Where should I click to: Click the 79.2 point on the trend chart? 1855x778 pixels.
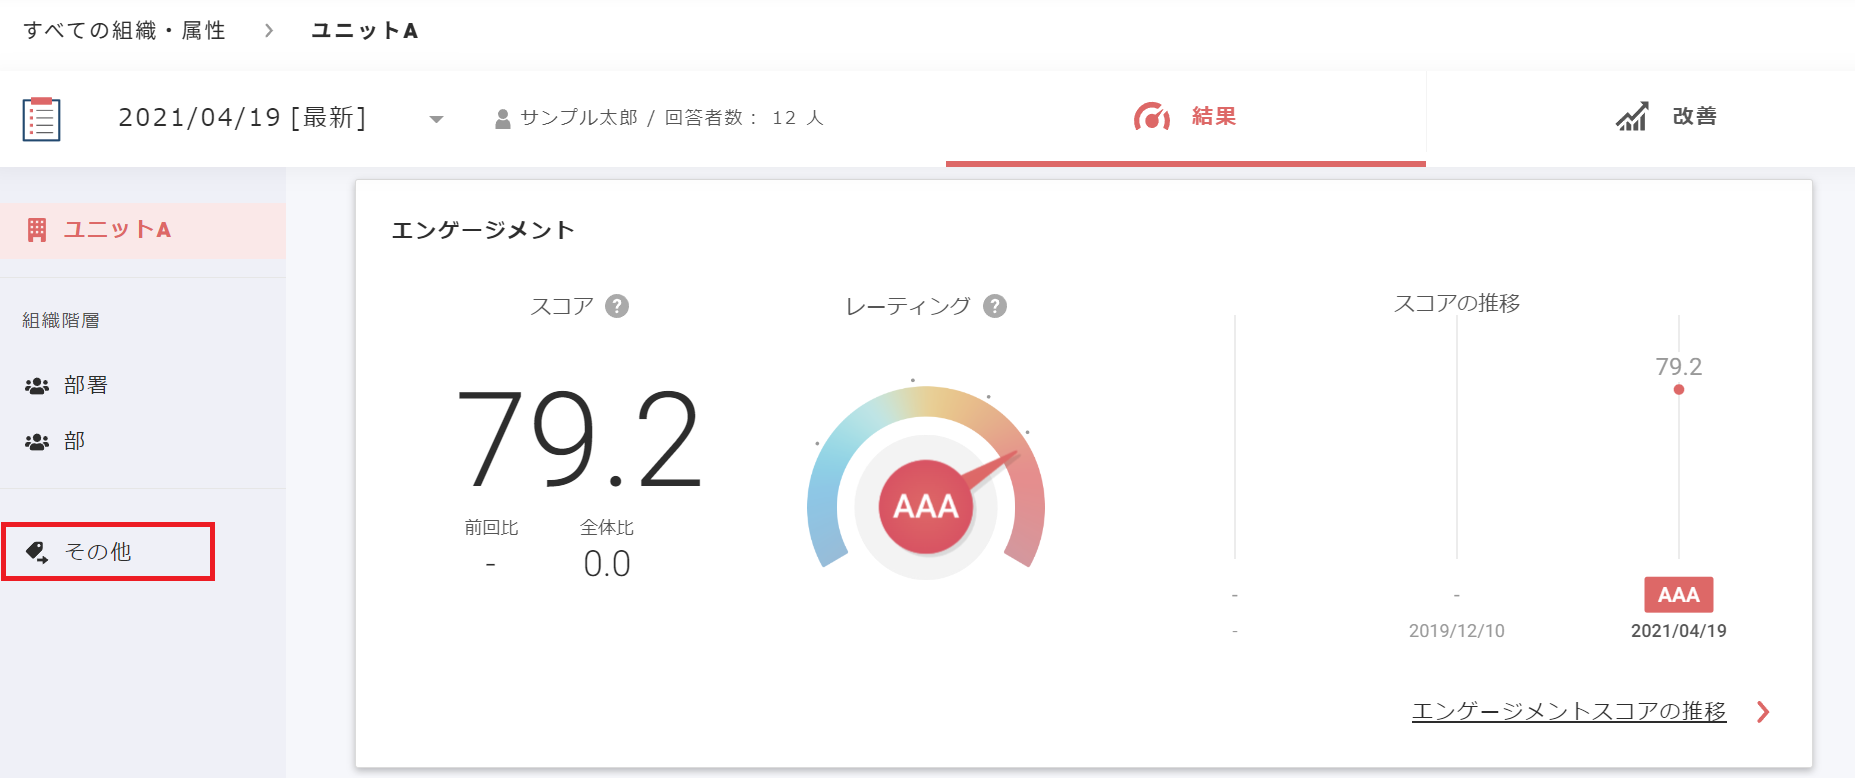pyautogui.click(x=1677, y=390)
